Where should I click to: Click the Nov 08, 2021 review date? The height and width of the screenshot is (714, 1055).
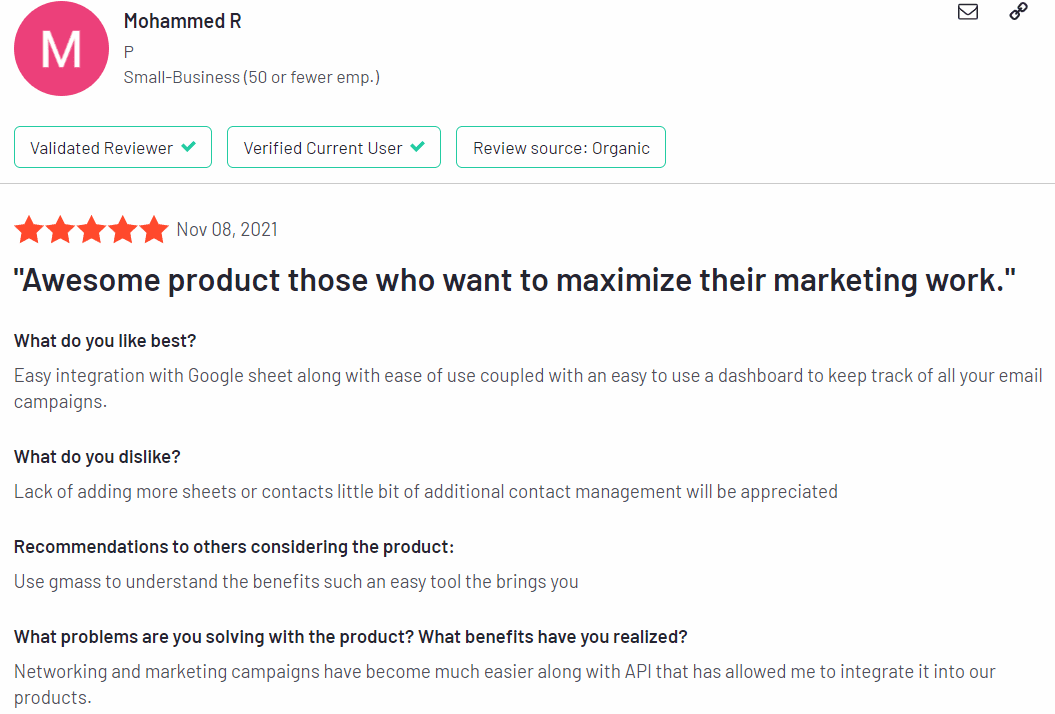pyautogui.click(x=227, y=229)
